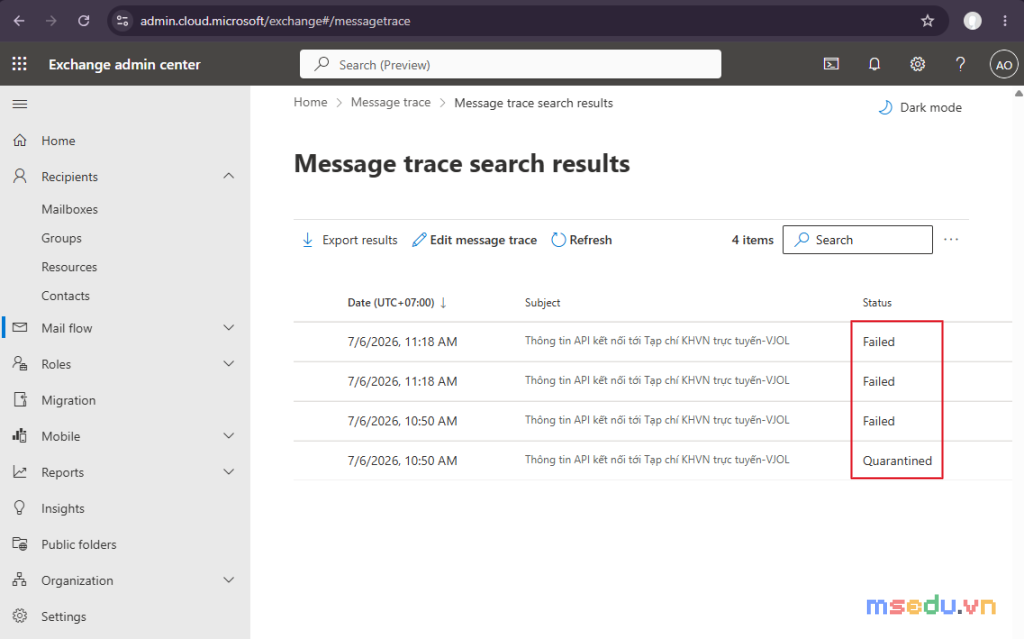Viewport: 1024px width, 639px height.
Task: Click the Insights lightbulb icon
Action: tap(20, 508)
